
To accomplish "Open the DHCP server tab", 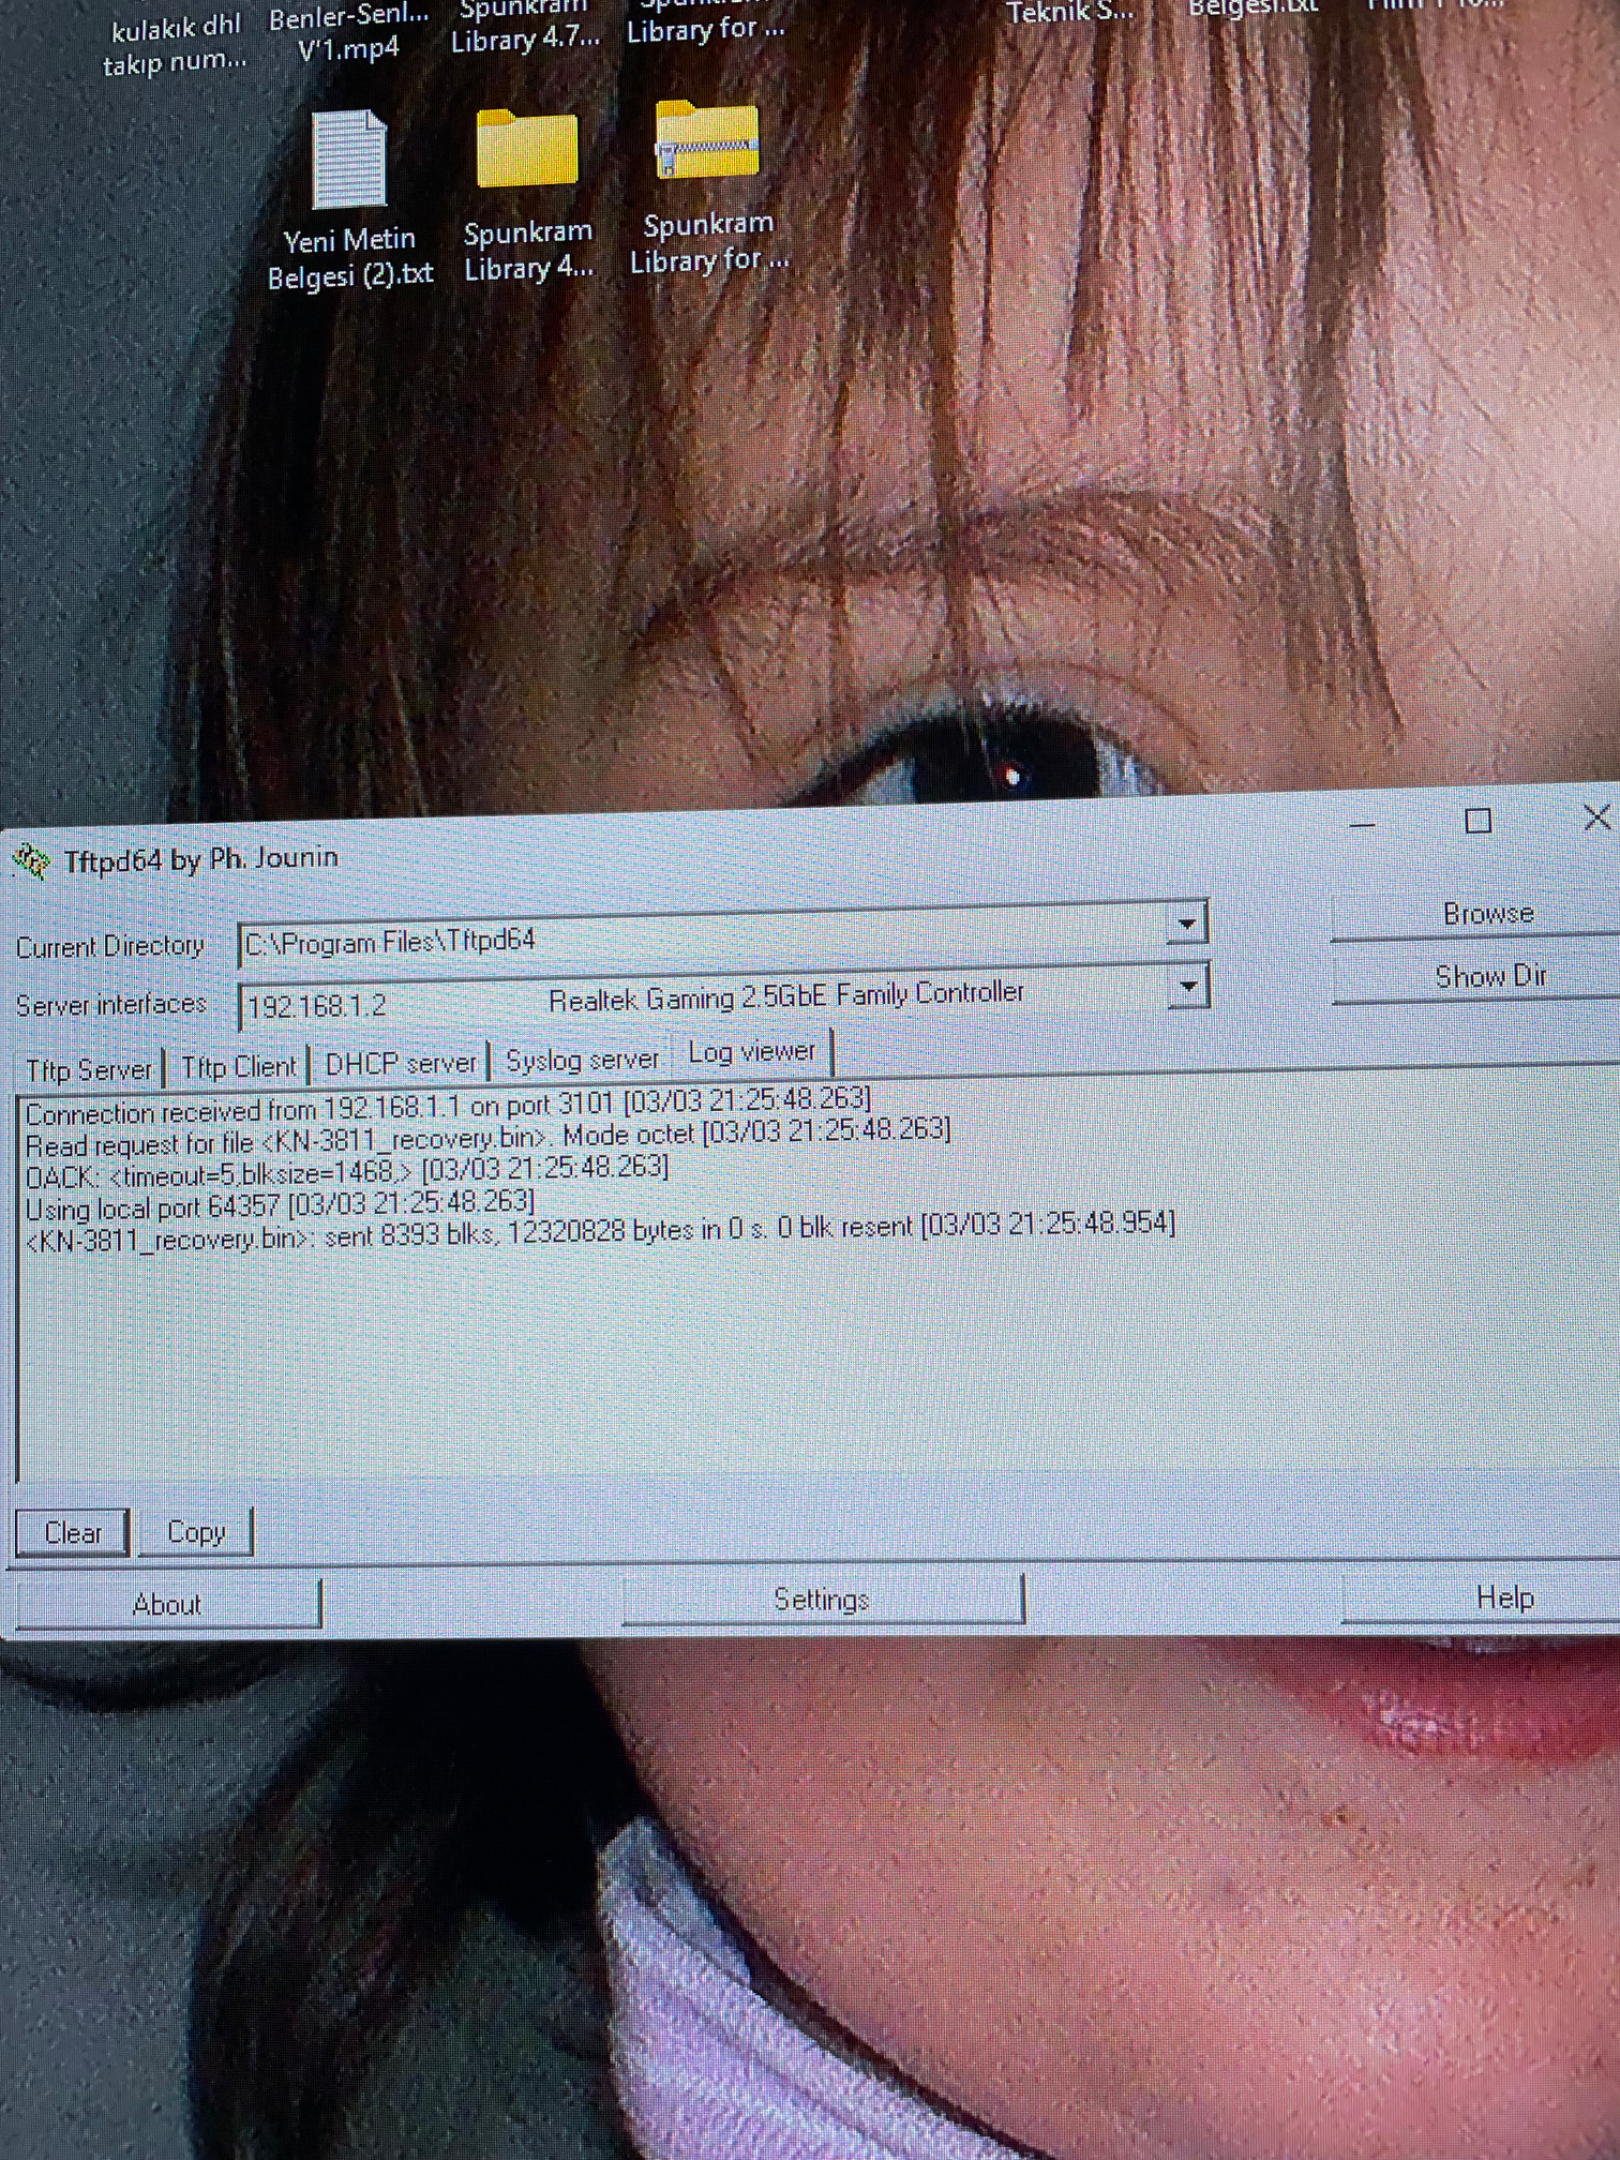I will click(x=400, y=1063).
